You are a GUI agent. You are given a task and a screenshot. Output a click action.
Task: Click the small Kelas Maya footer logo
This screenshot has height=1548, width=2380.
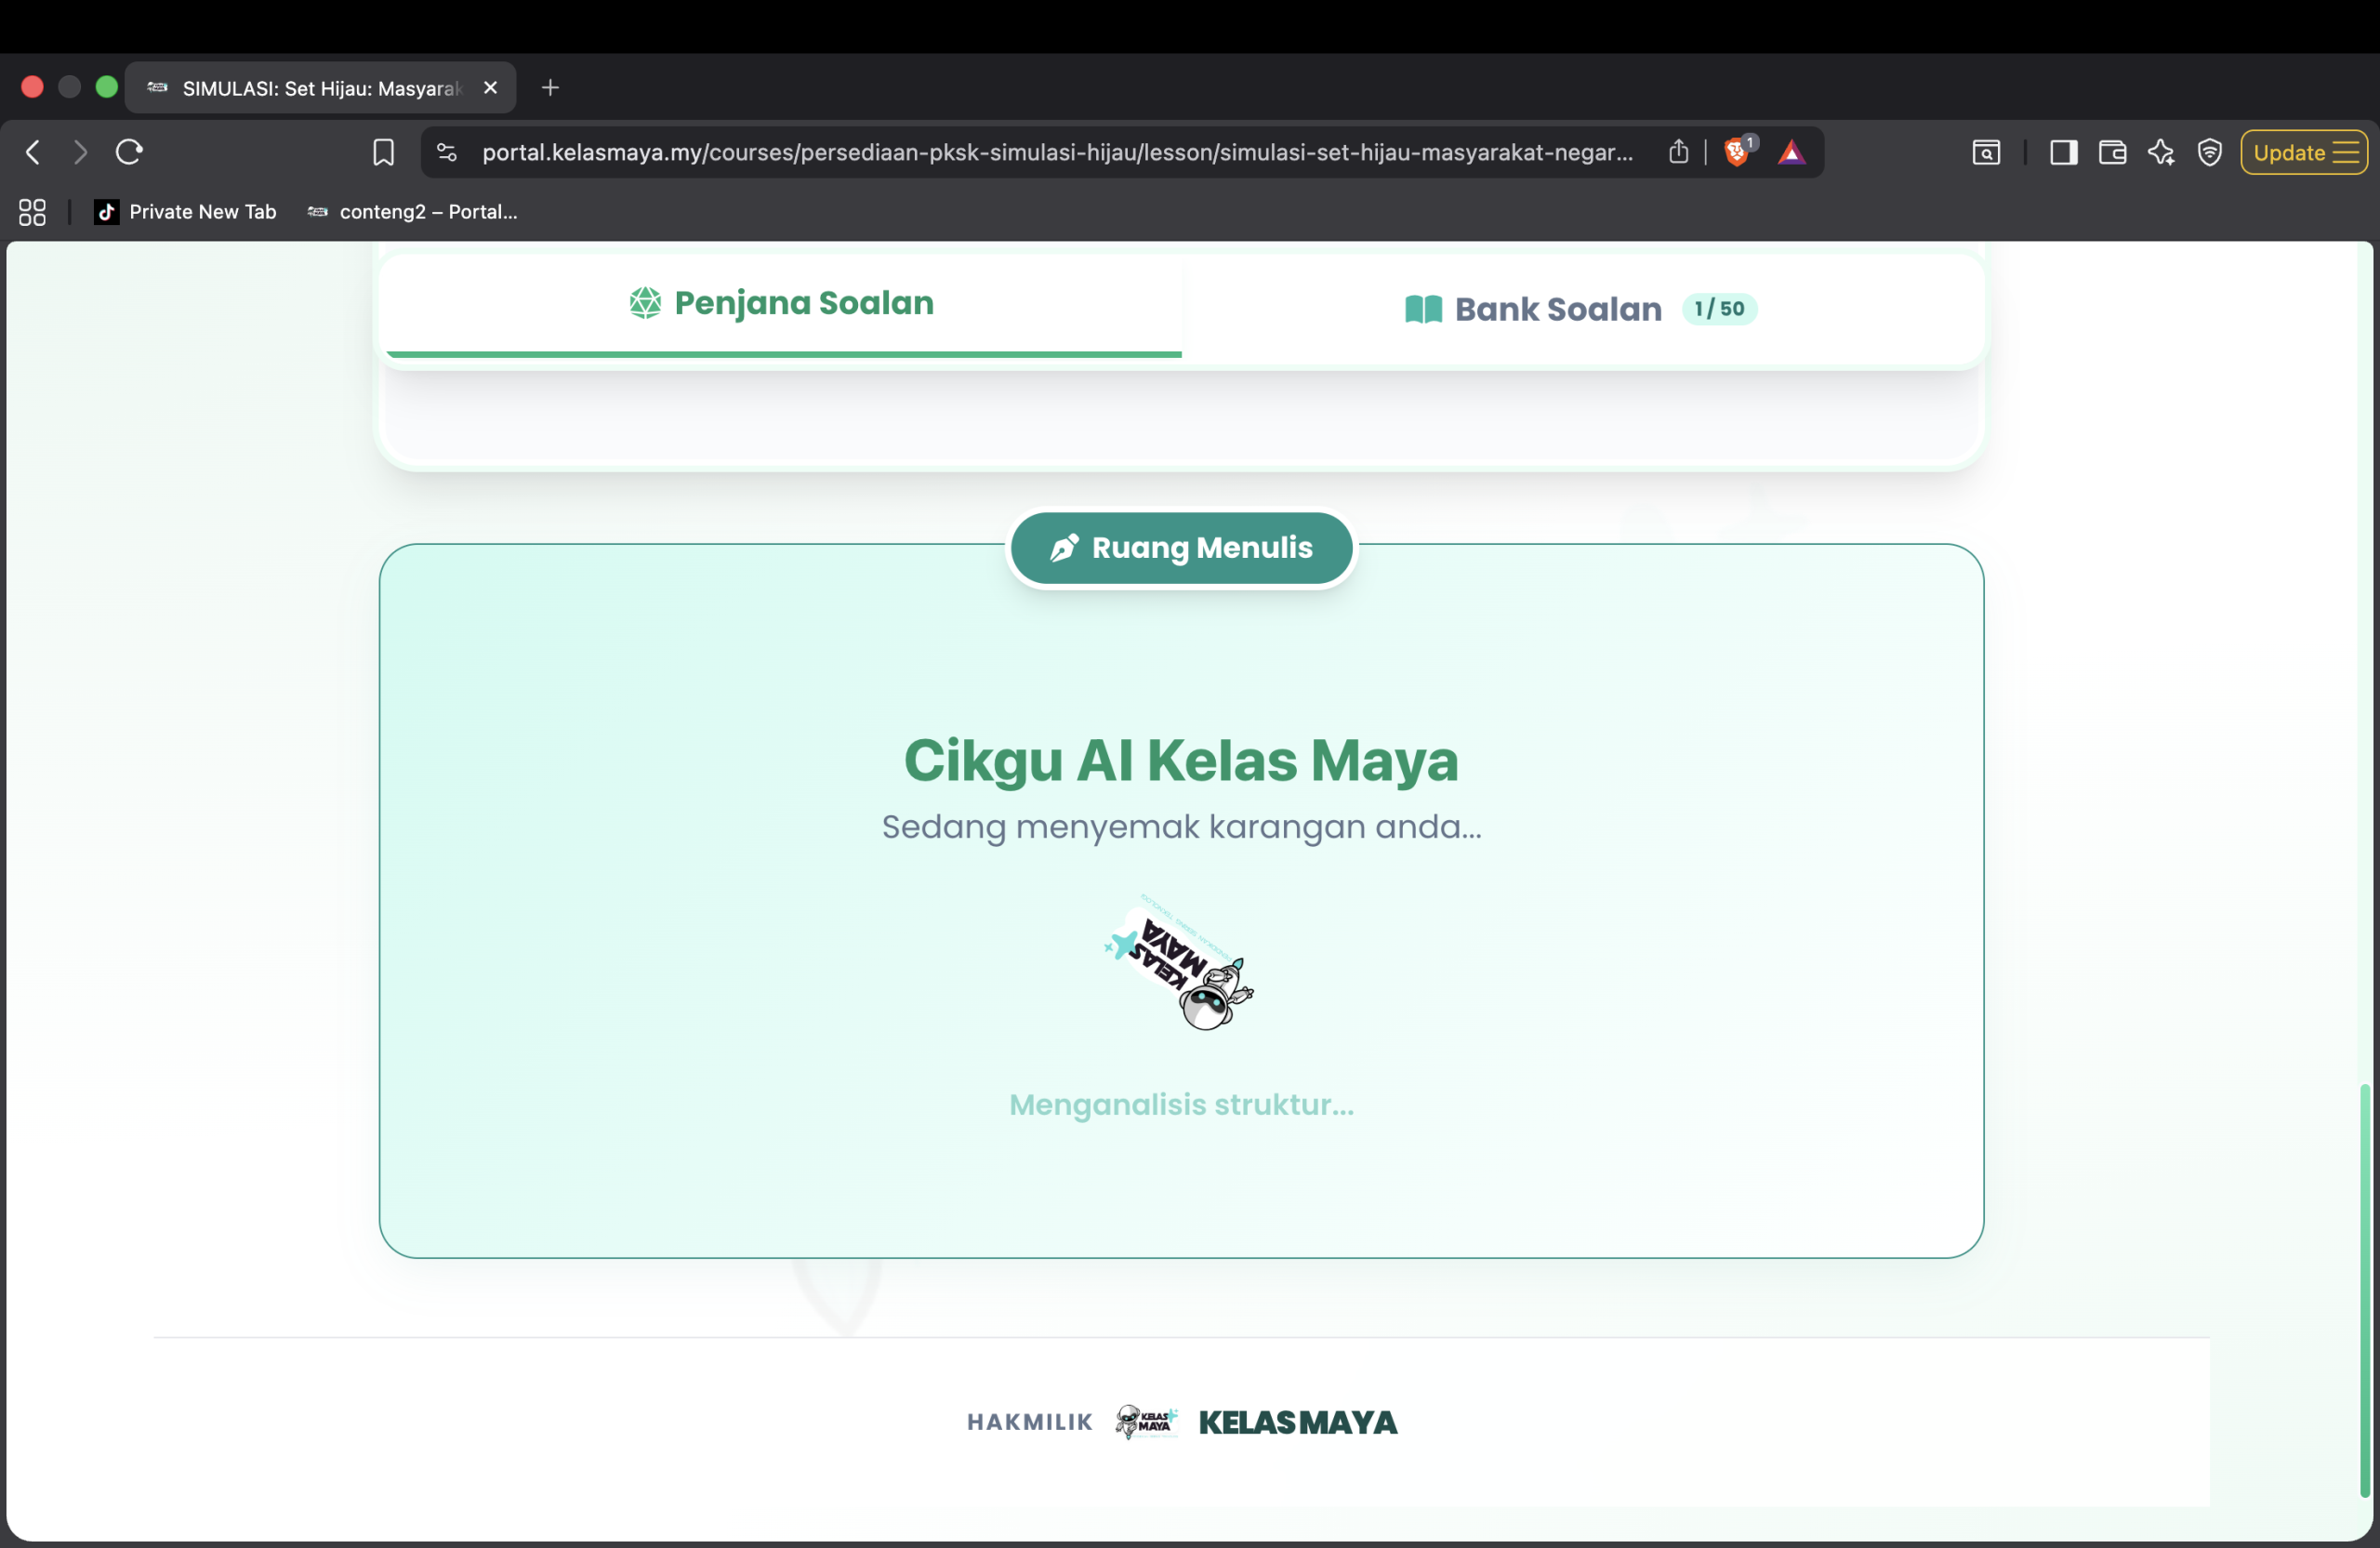(x=1146, y=1422)
